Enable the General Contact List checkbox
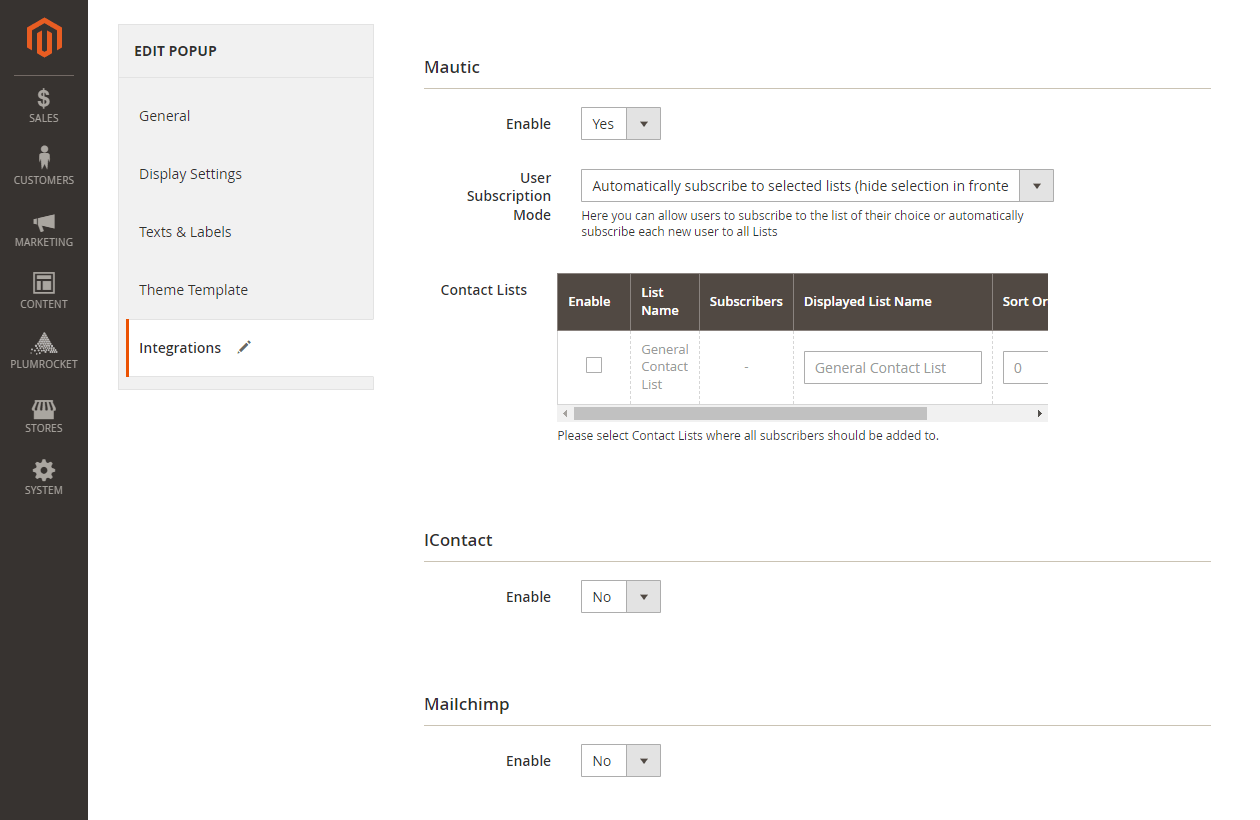The width and height of the screenshot is (1260, 820). [x=594, y=365]
